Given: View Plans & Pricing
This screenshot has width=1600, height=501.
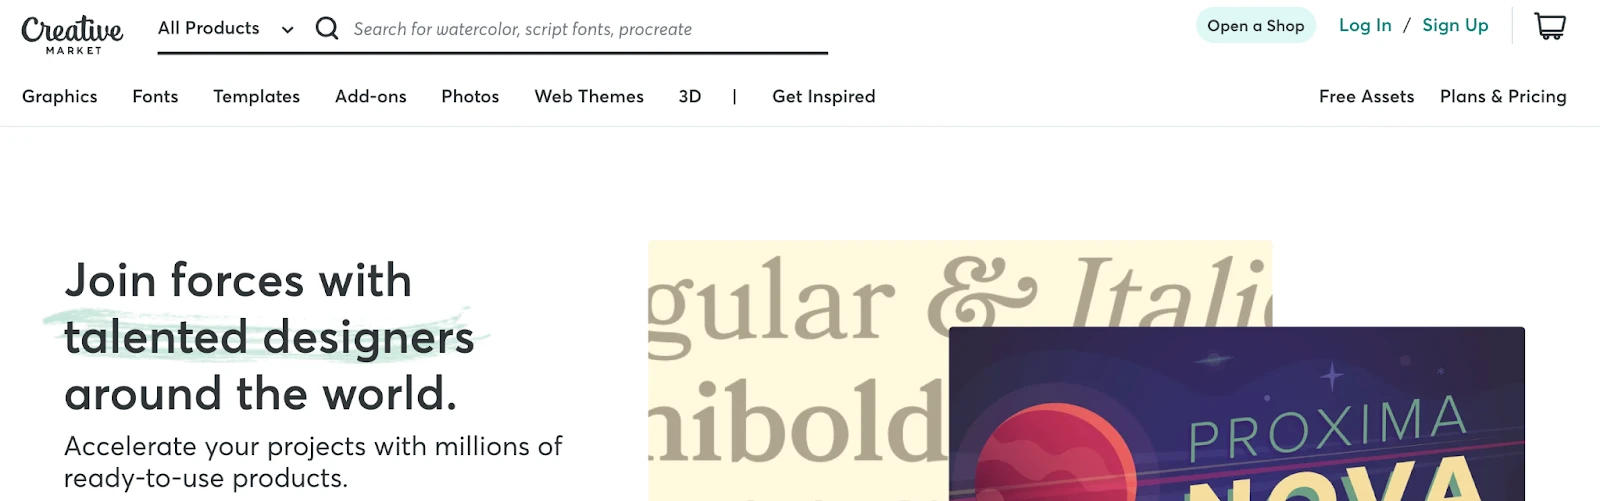Looking at the screenshot, I should (1503, 96).
